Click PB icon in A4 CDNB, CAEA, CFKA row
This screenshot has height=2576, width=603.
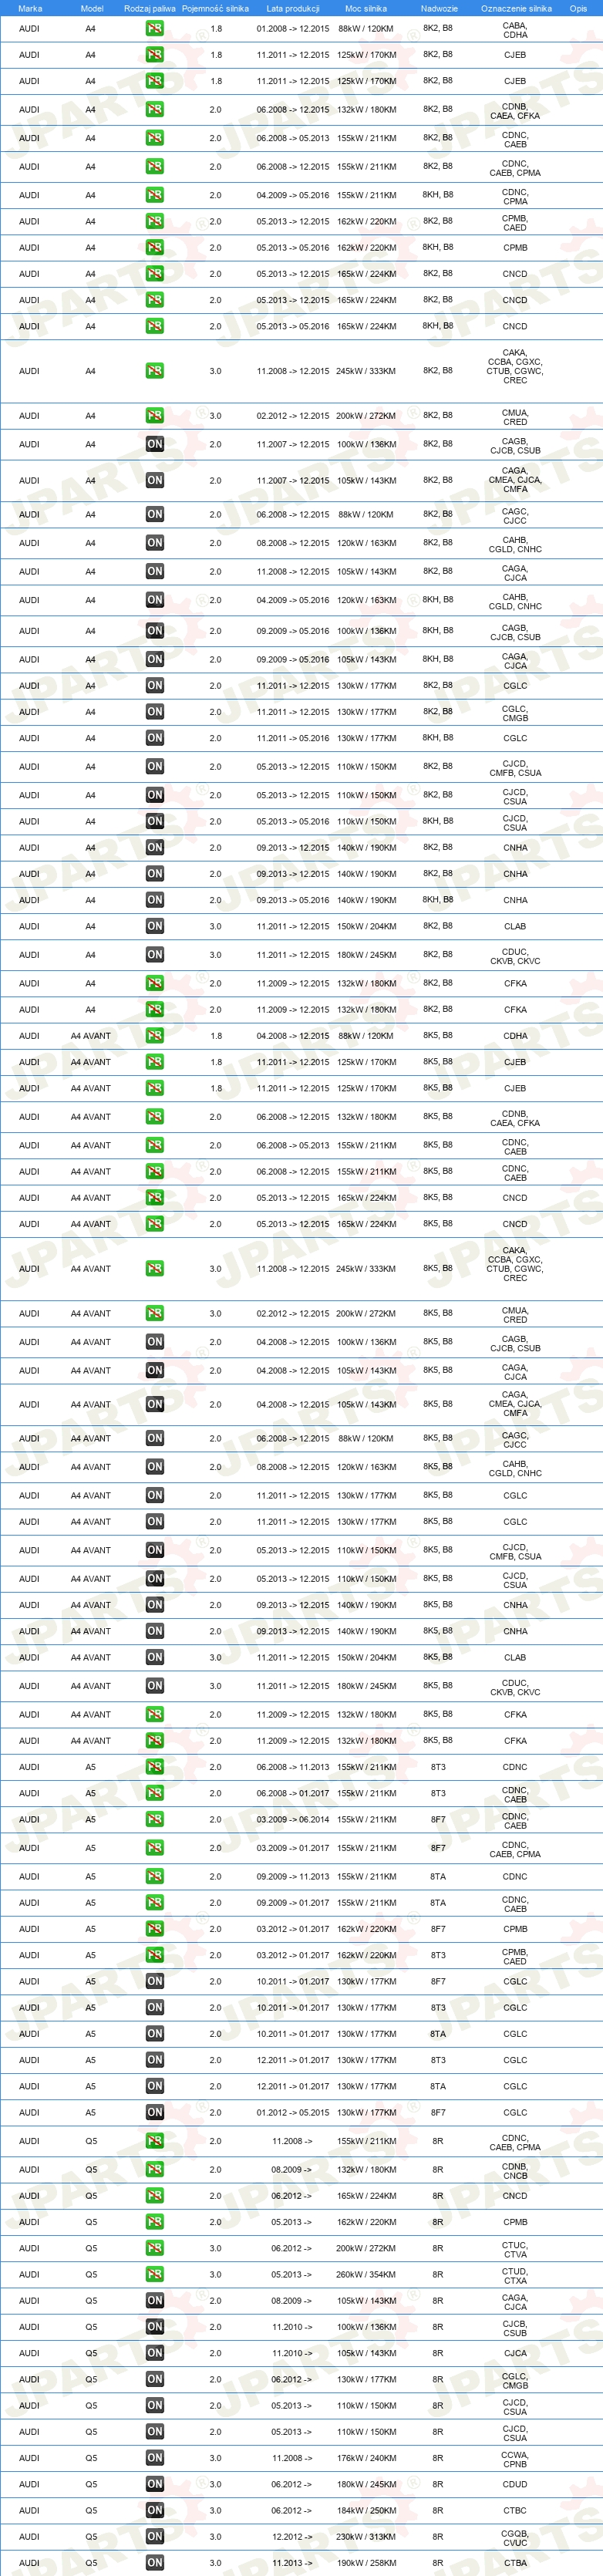154,110
